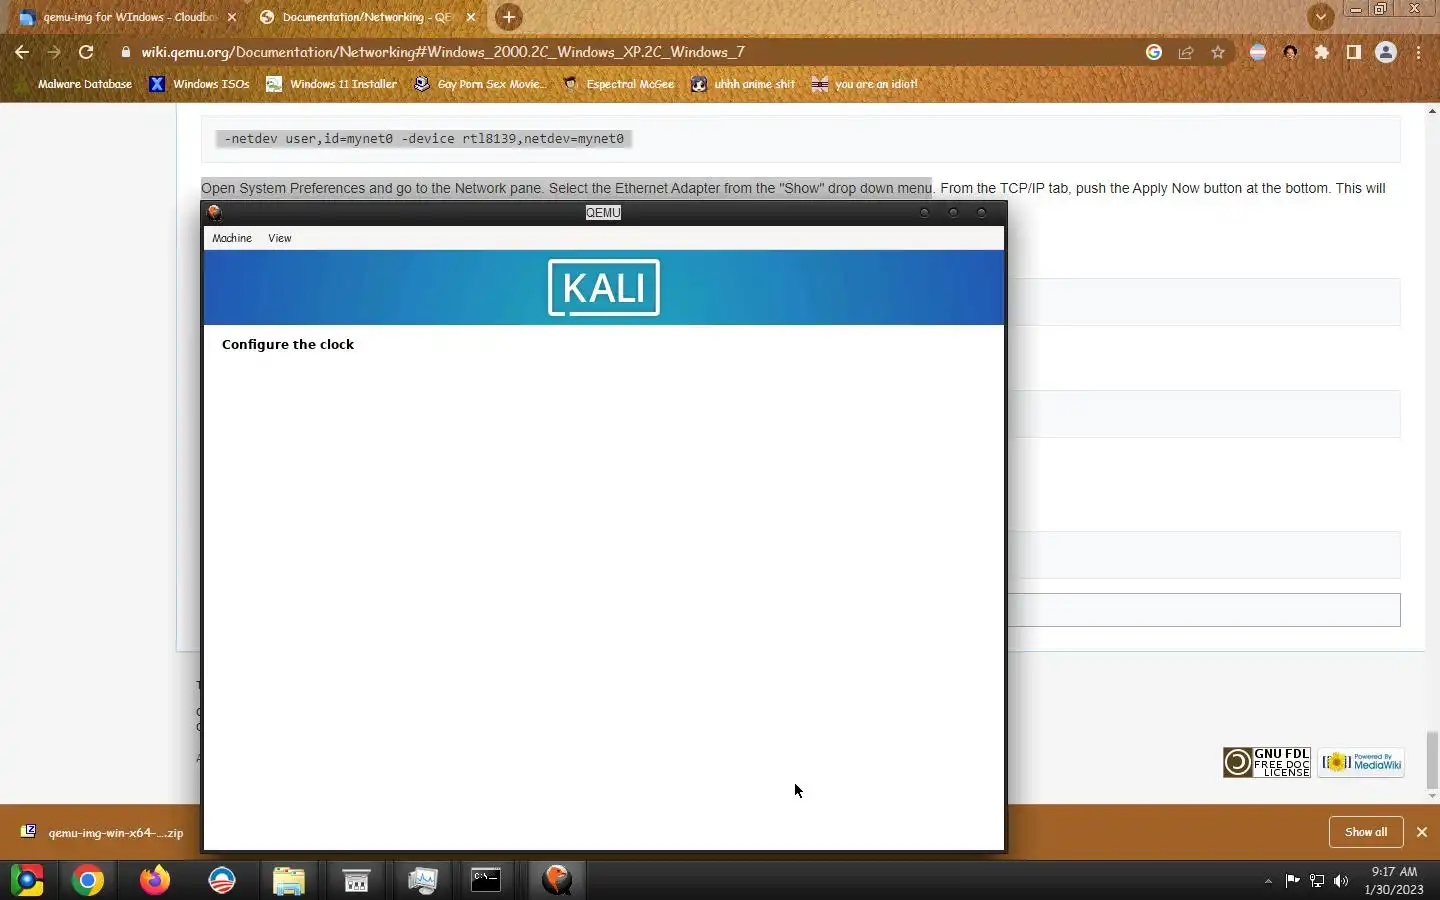Switch to the Documentation/Networking tab
Screen dimensions: 1440x900
366,17
